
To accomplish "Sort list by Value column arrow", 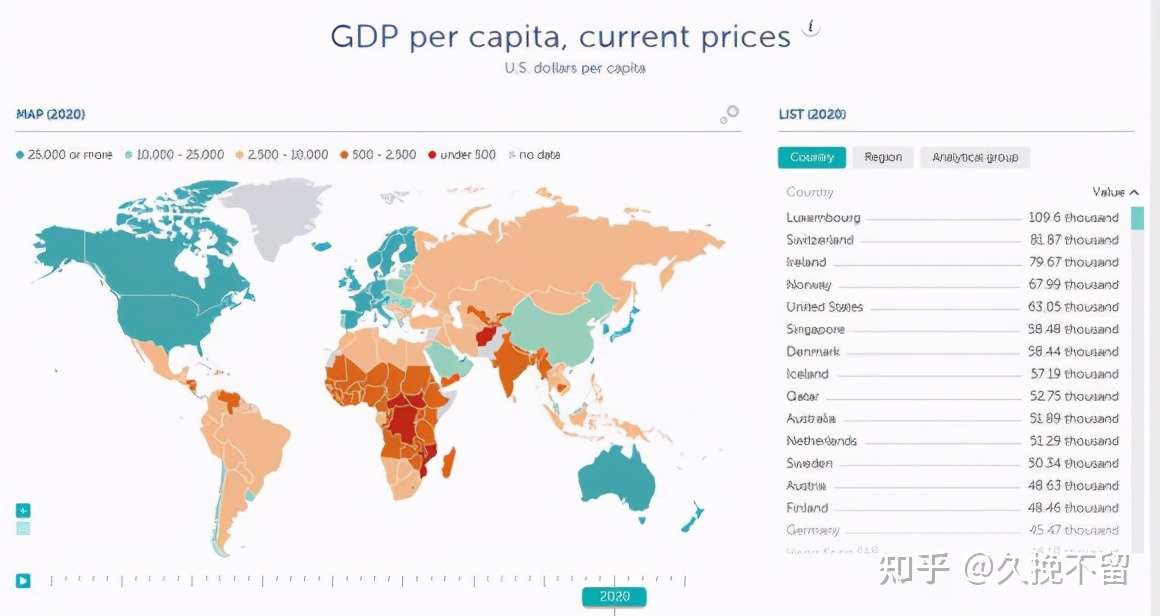I will coord(1134,192).
